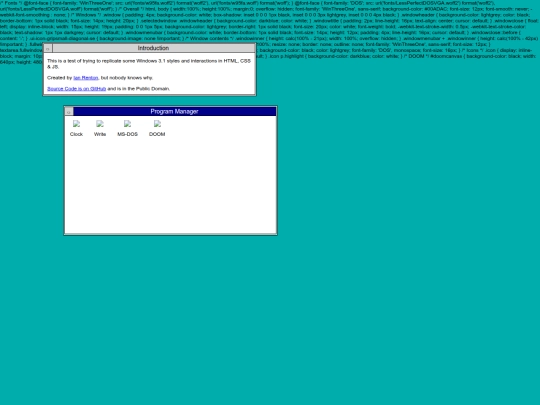
Task: Select the 'Write' label text
Action: pos(100,134)
